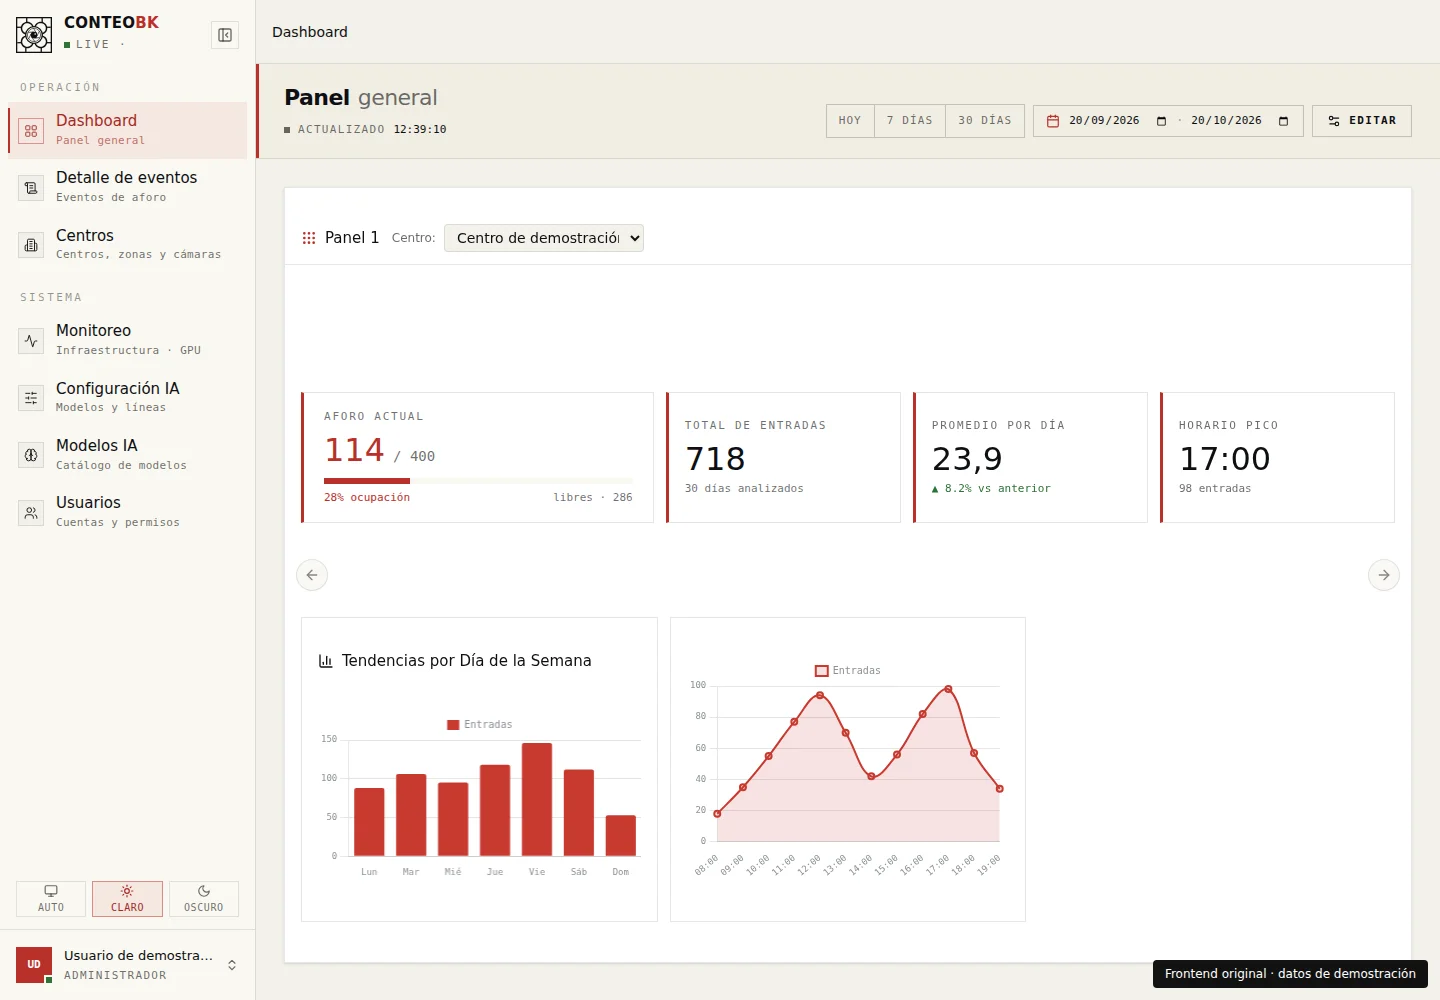The height and width of the screenshot is (1000, 1440).
Task: Switch theme to Oscuro
Action: click(x=204, y=899)
